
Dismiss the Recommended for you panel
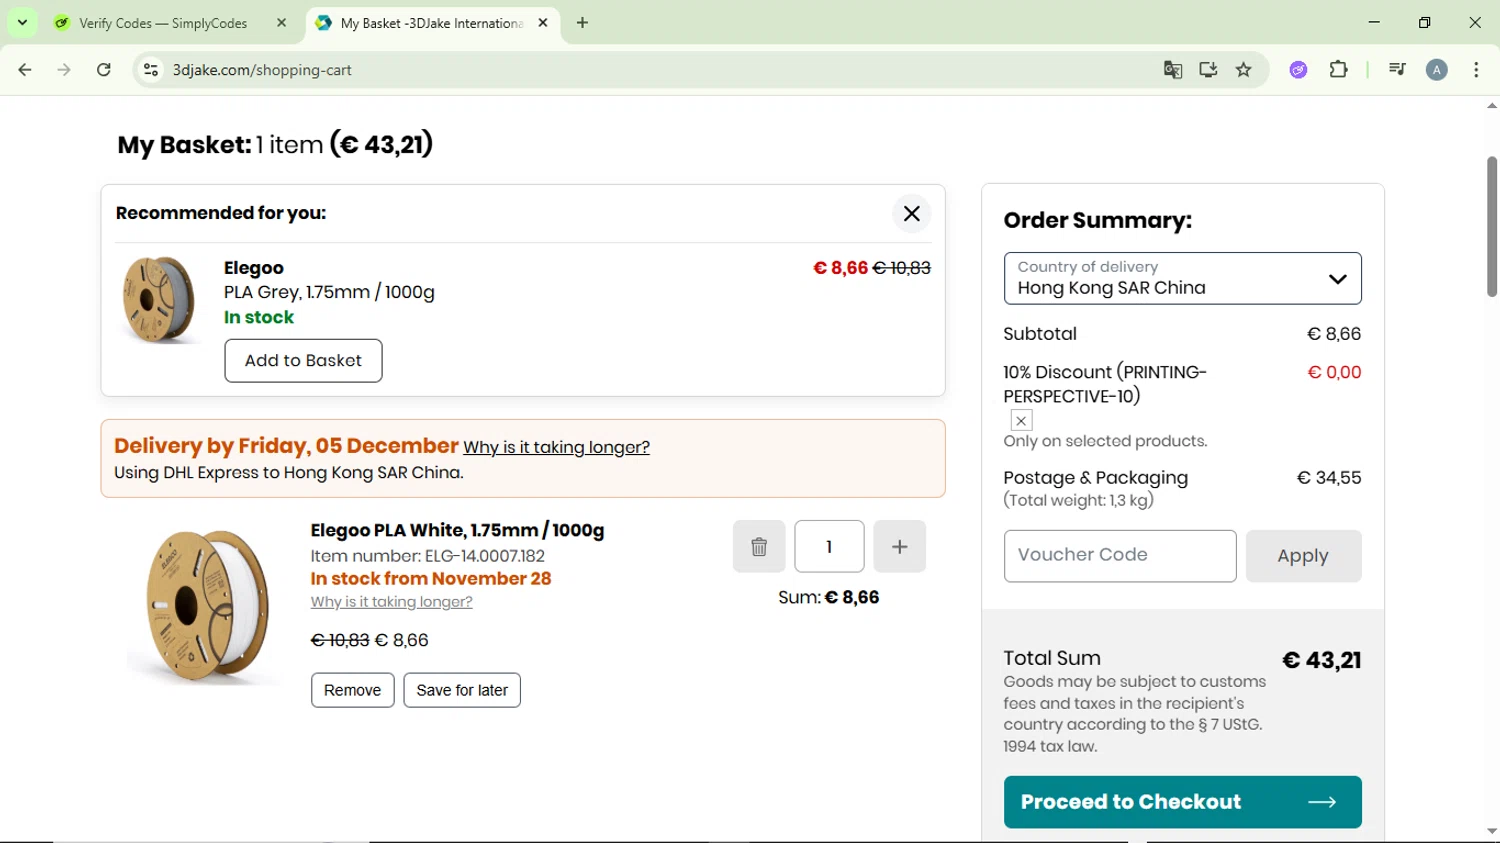click(912, 214)
